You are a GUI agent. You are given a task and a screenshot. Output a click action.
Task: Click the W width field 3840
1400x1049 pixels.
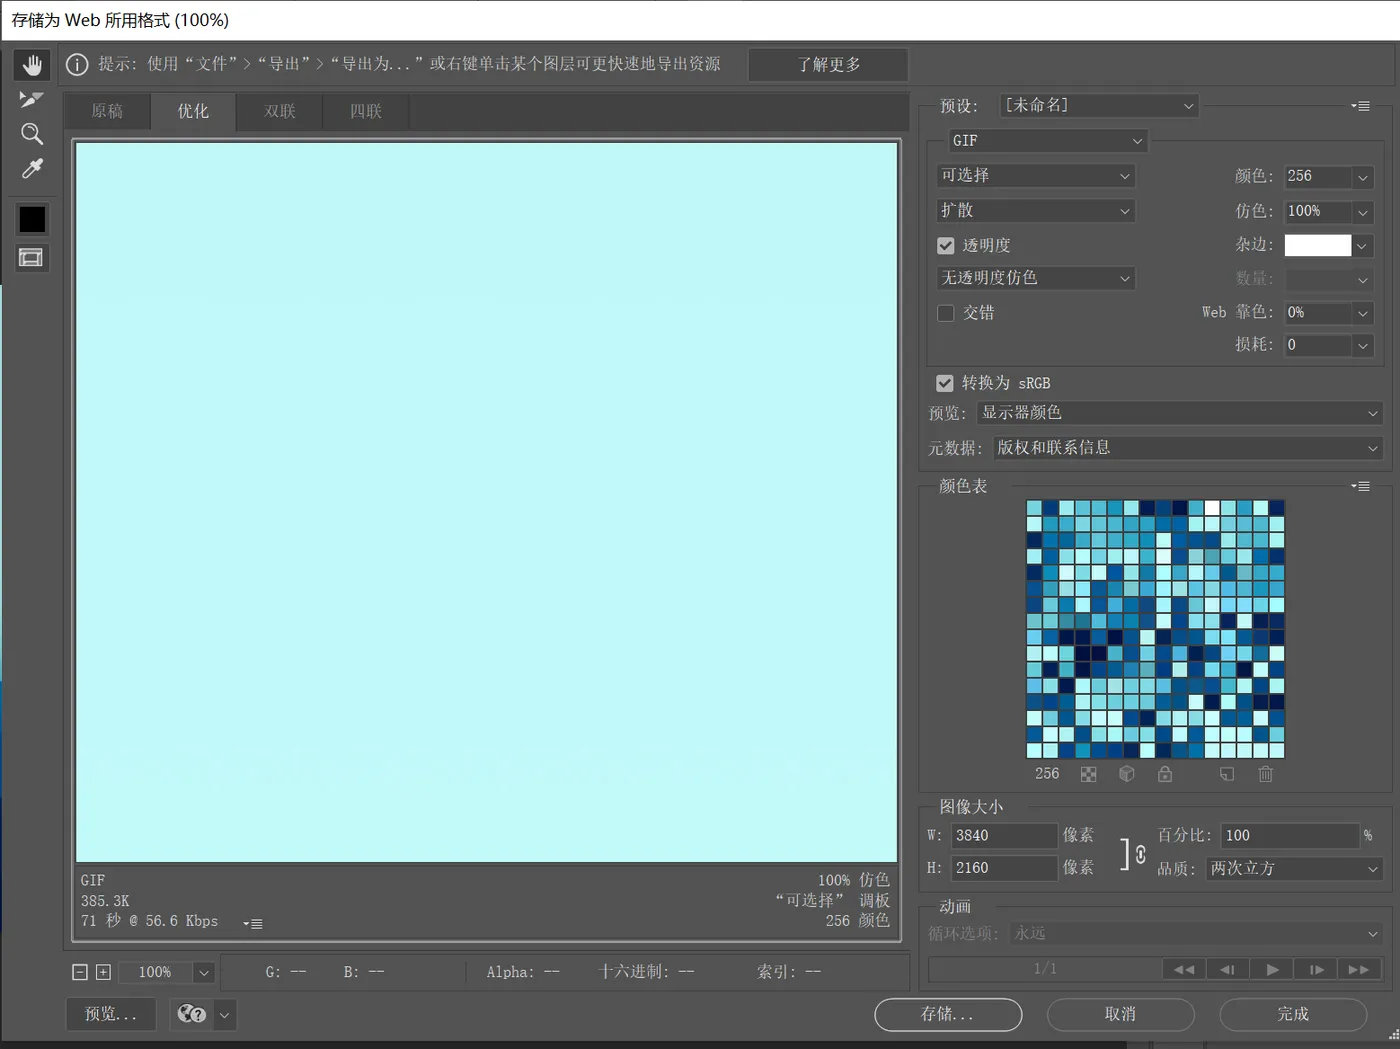pyautogui.click(x=1004, y=836)
